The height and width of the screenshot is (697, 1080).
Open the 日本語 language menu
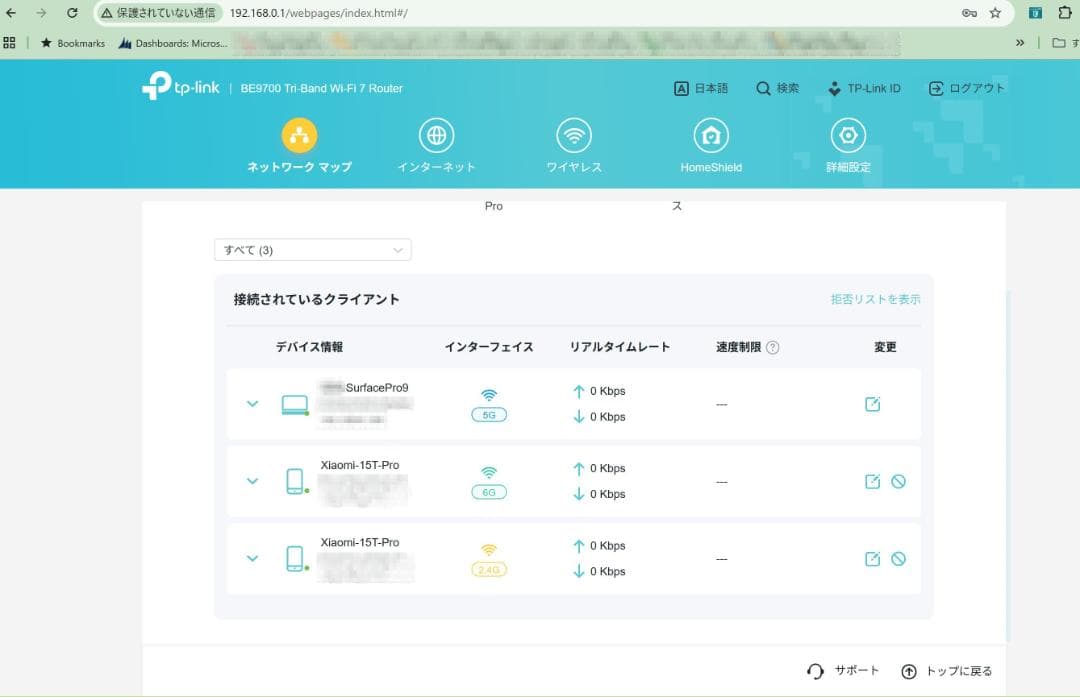pos(701,88)
